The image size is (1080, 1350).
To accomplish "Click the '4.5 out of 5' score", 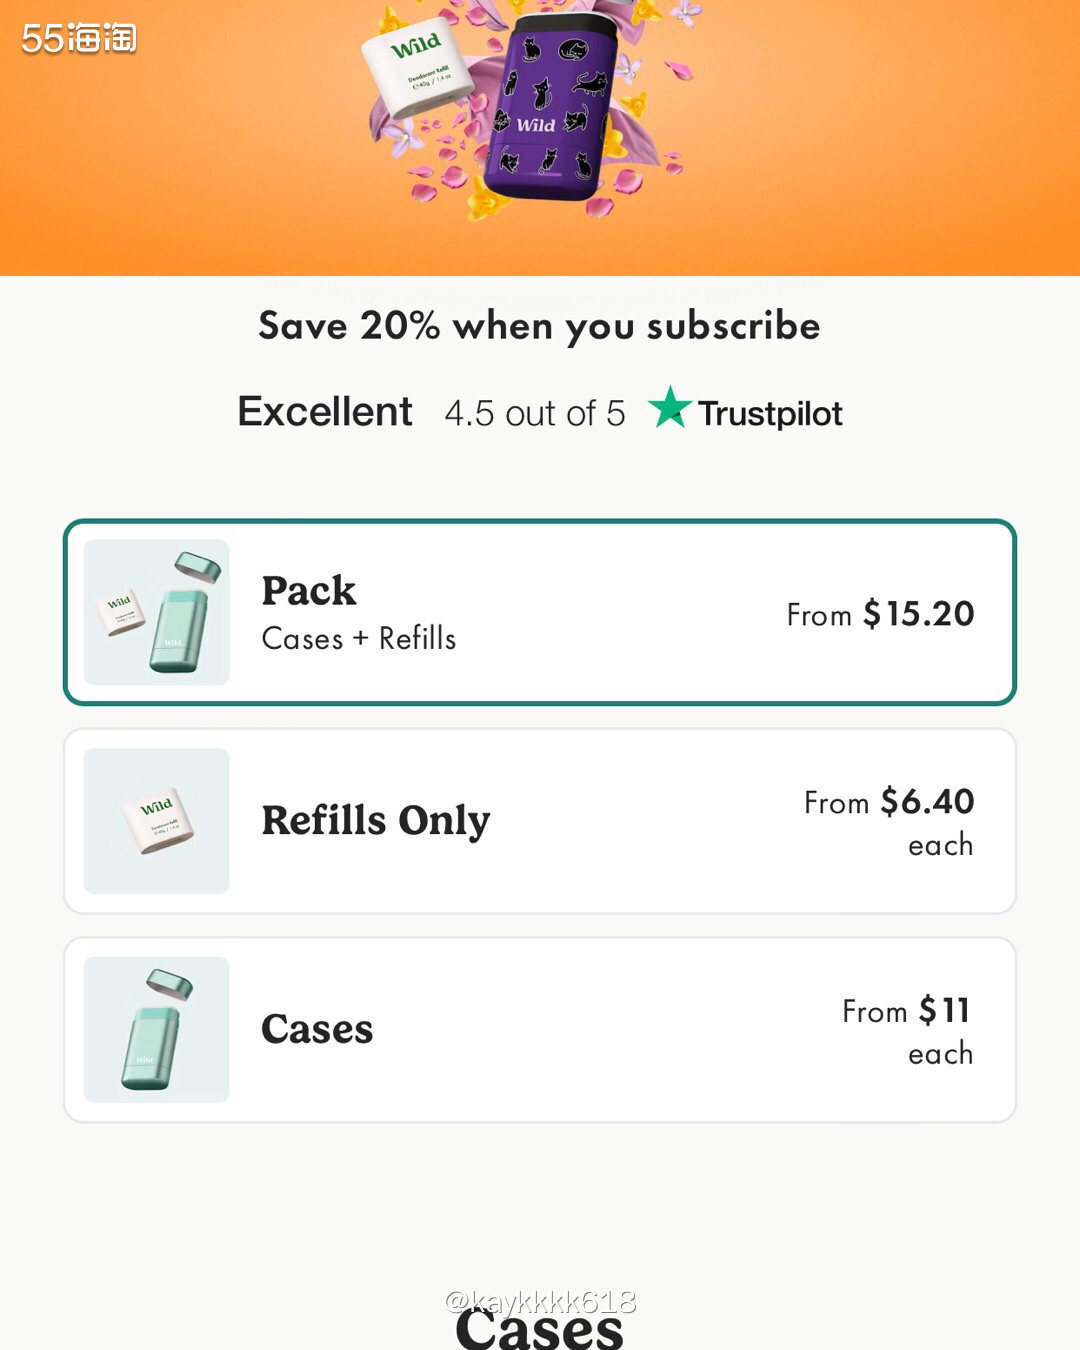I will (x=535, y=413).
